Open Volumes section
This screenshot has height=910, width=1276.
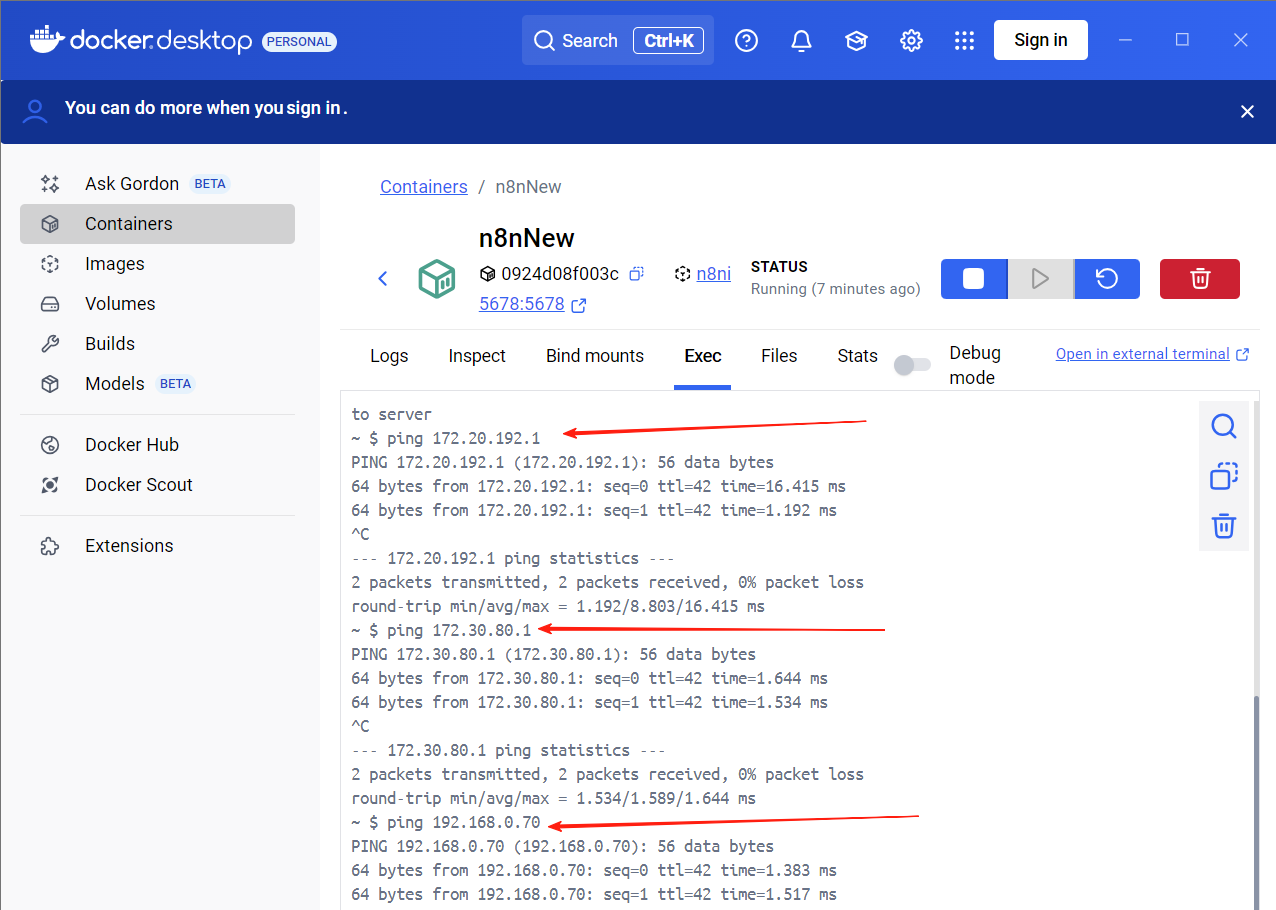157,304
